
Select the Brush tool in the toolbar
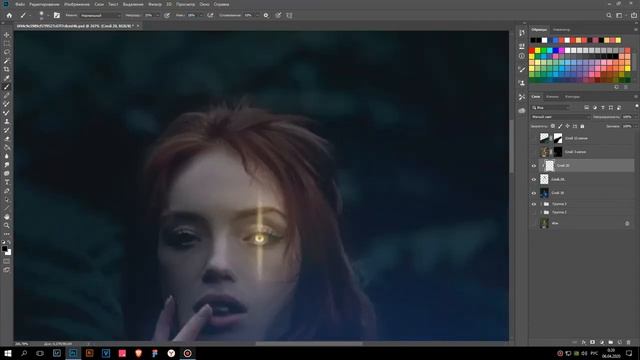(7, 87)
